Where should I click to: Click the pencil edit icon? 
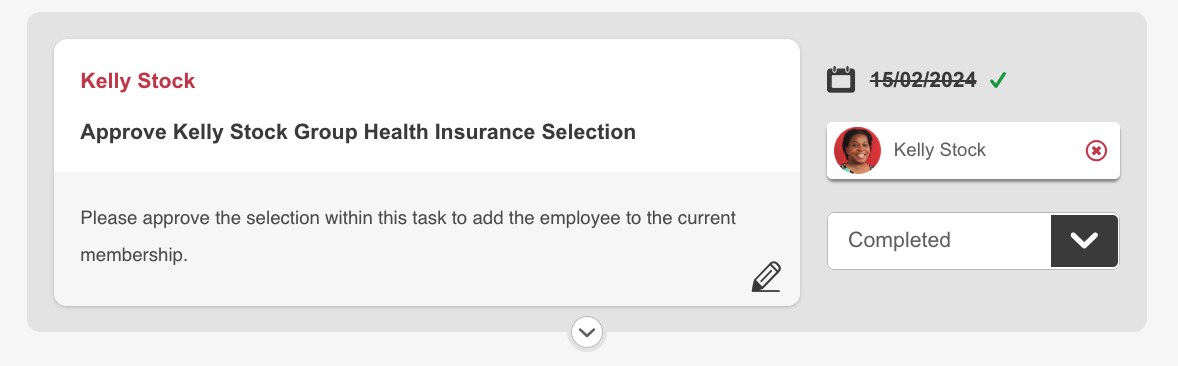tap(766, 277)
